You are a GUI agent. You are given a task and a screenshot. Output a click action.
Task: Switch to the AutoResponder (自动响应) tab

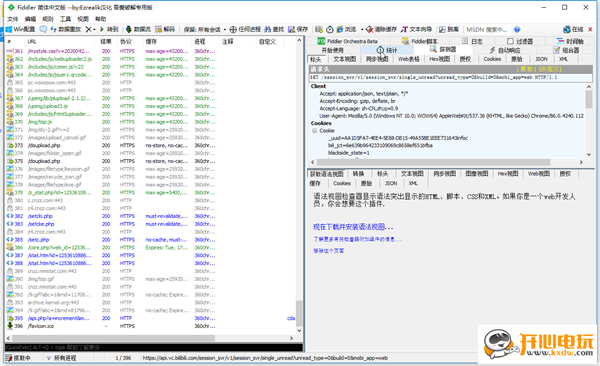pyautogui.click(x=505, y=50)
